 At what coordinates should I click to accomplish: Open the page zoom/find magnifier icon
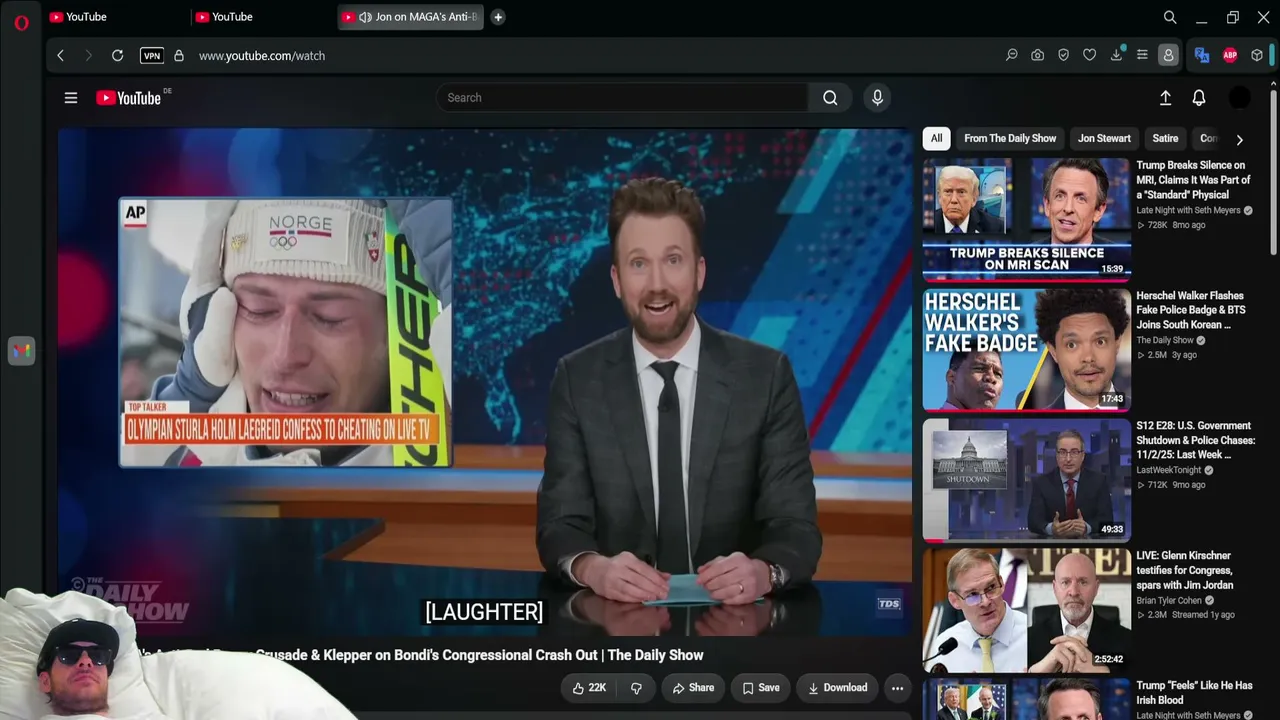1012,56
